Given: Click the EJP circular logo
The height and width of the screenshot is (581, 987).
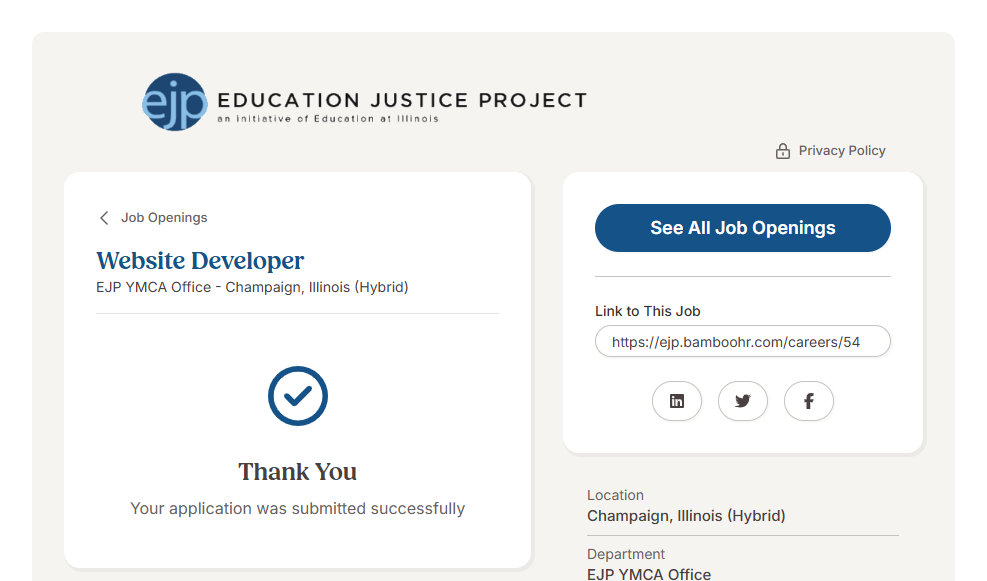Looking at the screenshot, I should pyautogui.click(x=175, y=102).
